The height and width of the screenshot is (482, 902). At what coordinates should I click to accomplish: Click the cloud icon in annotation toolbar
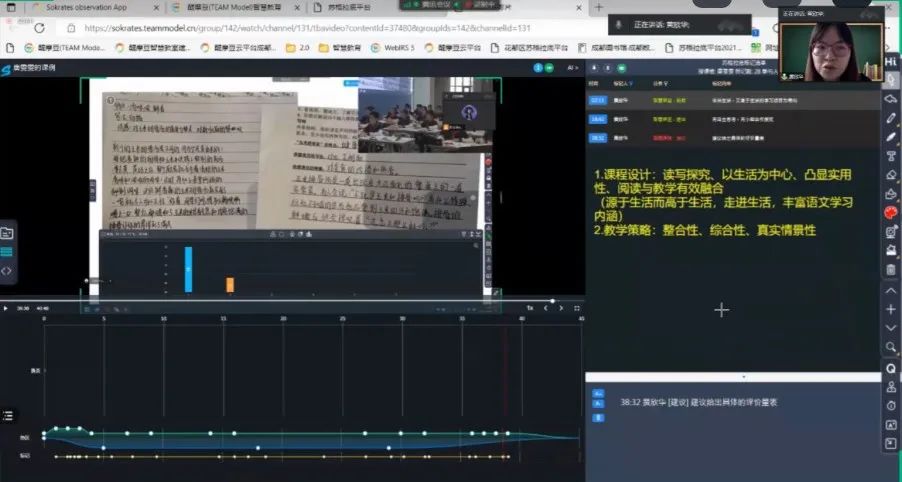click(891, 99)
